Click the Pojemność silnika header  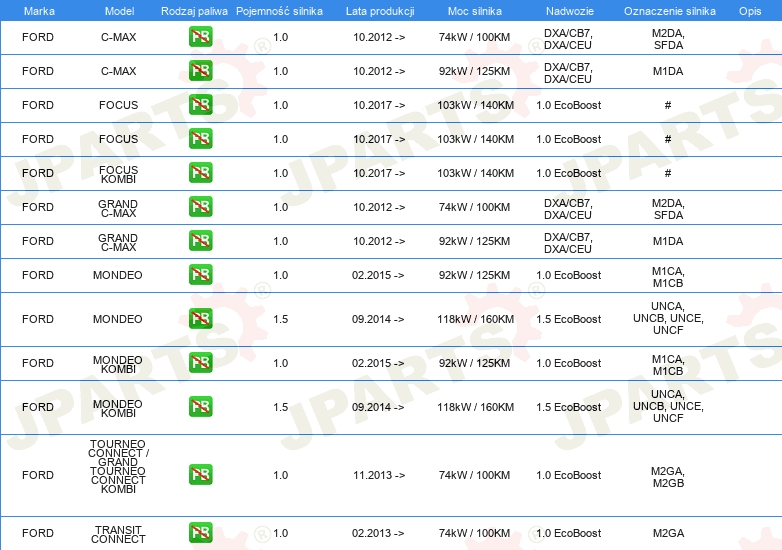click(279, 10)
